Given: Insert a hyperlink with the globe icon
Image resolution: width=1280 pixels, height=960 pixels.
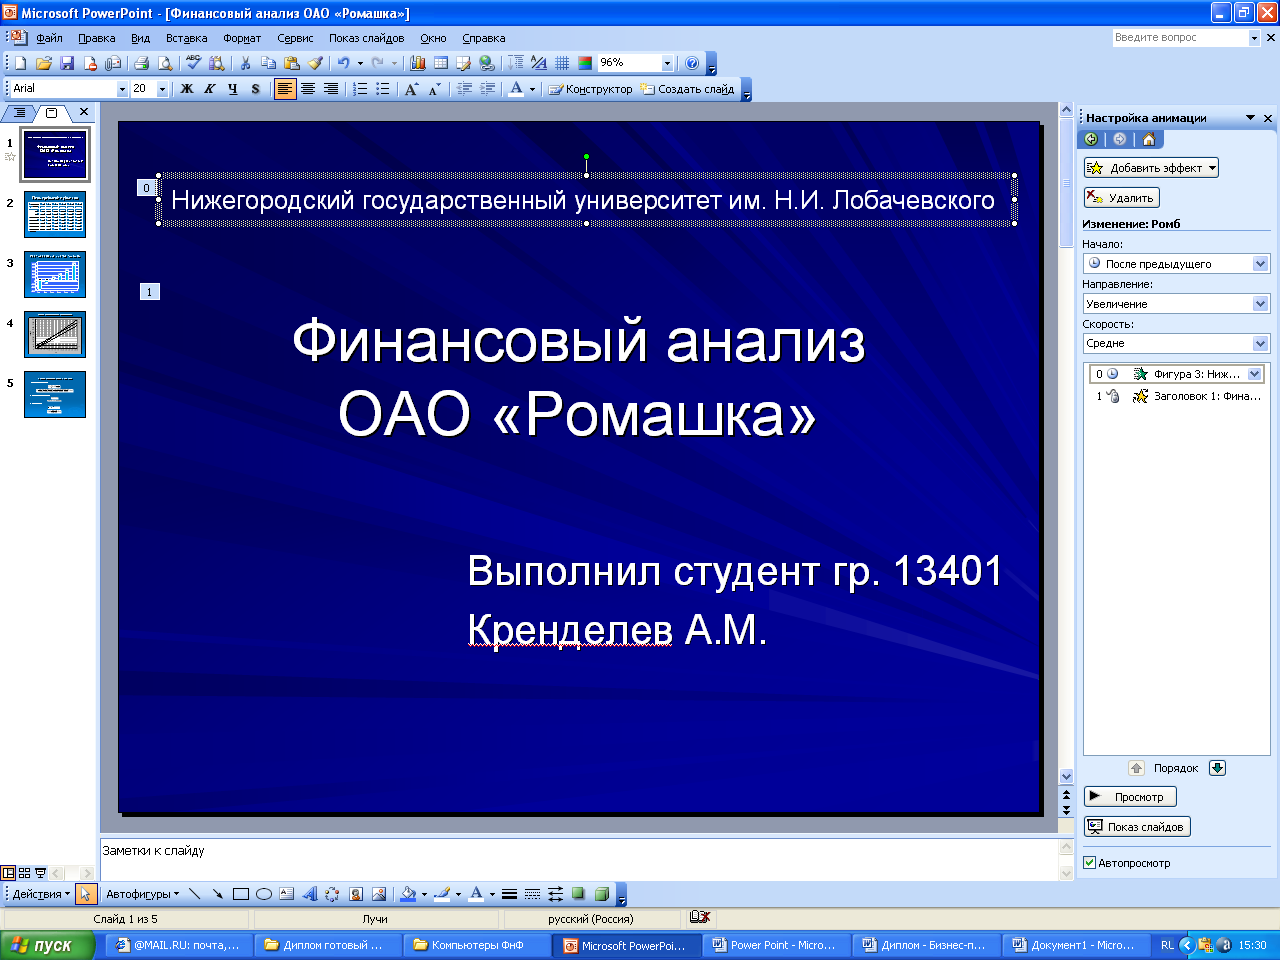Looking at the screenshot, I should coord(487,63).
